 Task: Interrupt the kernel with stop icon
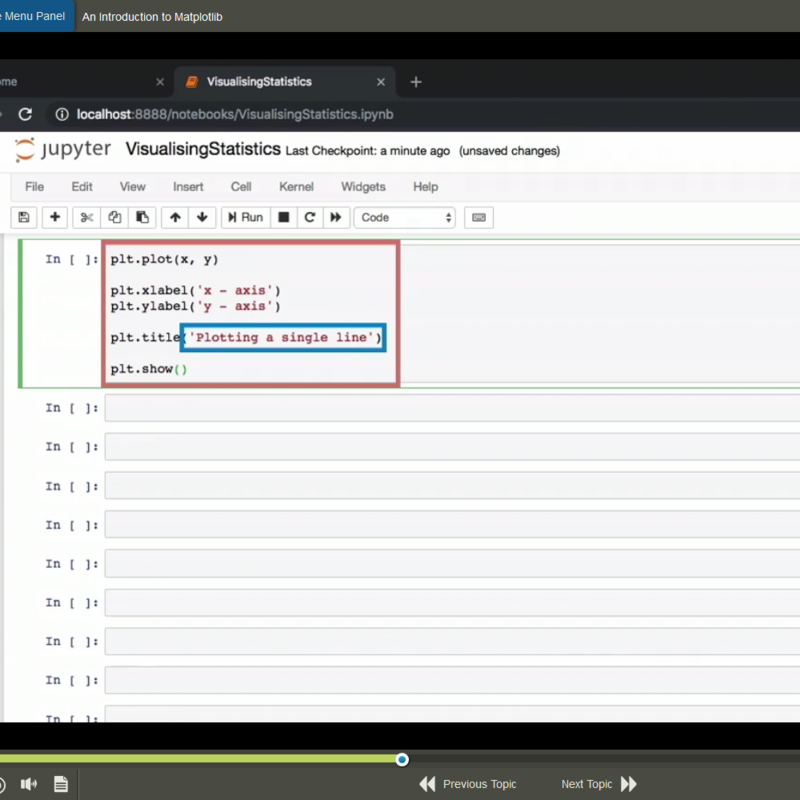(284, 217)
